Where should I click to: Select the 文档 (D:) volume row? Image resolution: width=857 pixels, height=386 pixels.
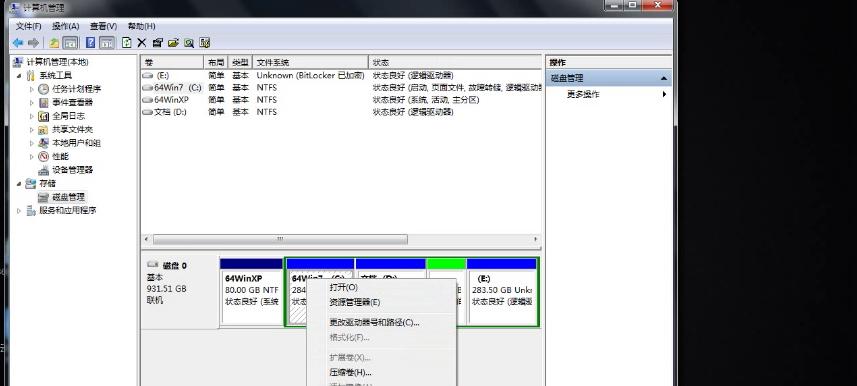coord(341,112)
